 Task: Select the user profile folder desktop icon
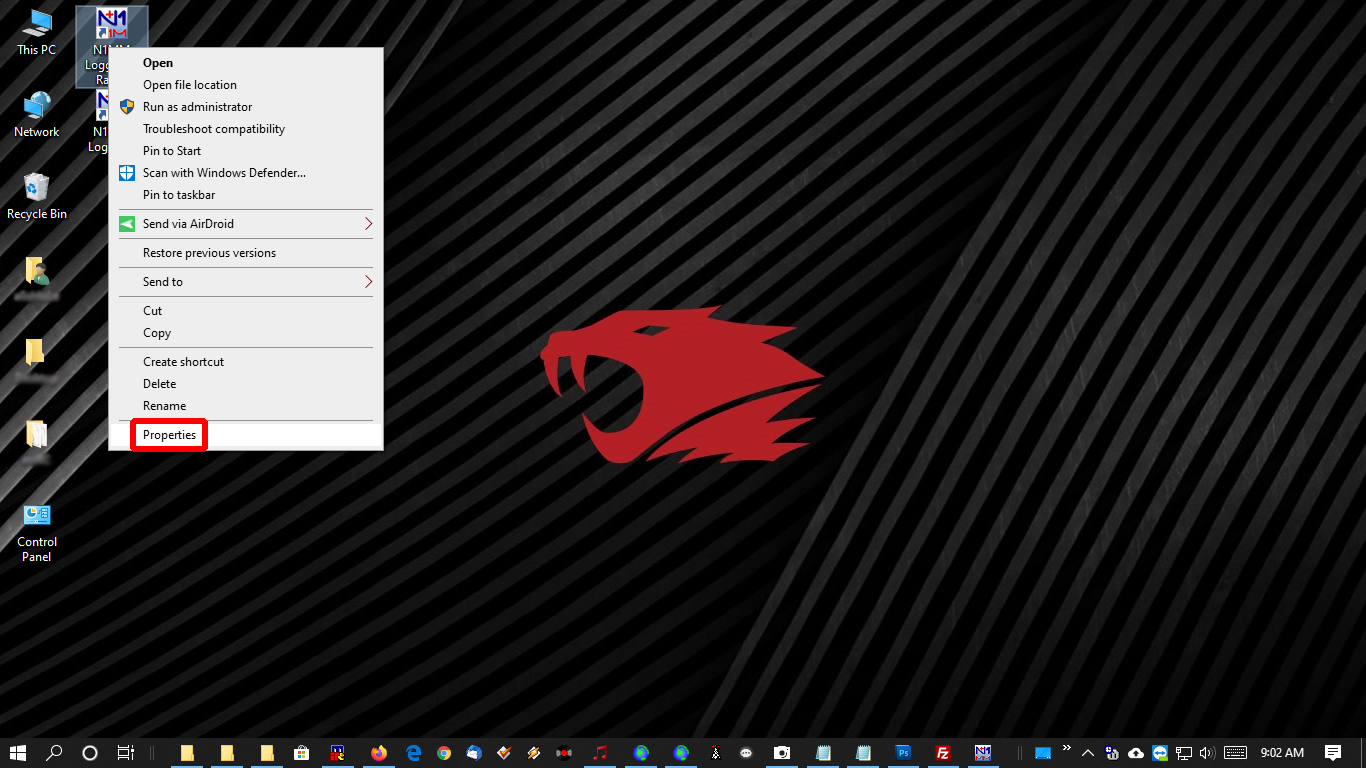pos(37,278)
